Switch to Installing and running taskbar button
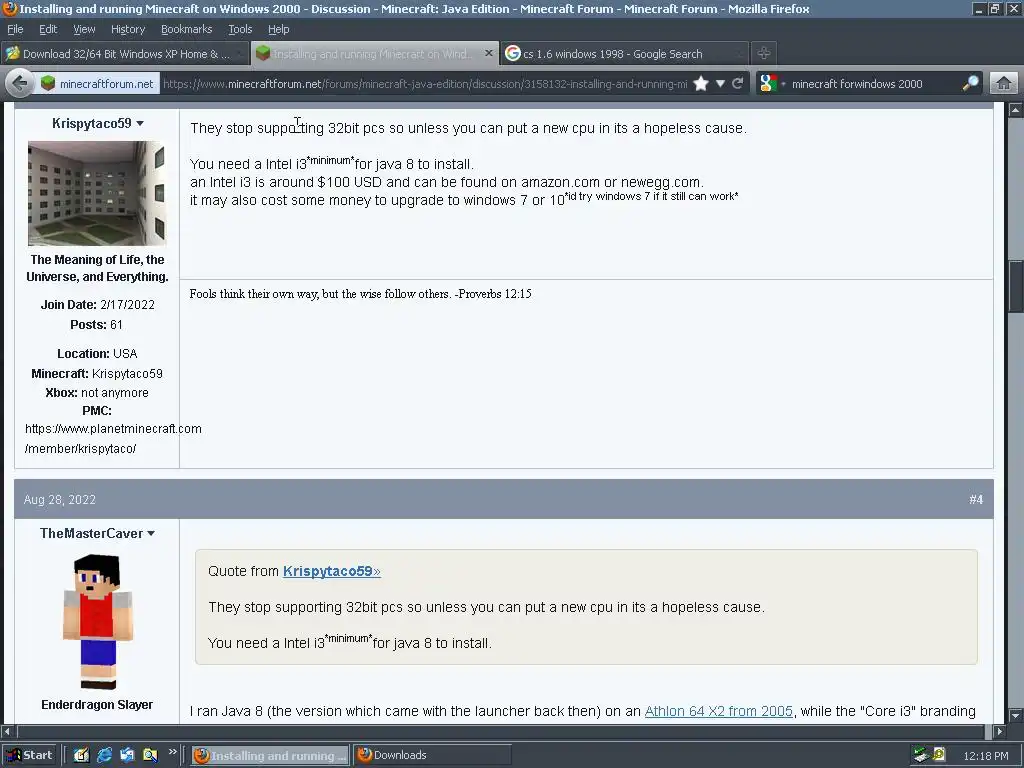The image size is (1024, 768). click(x=270, y=756)
